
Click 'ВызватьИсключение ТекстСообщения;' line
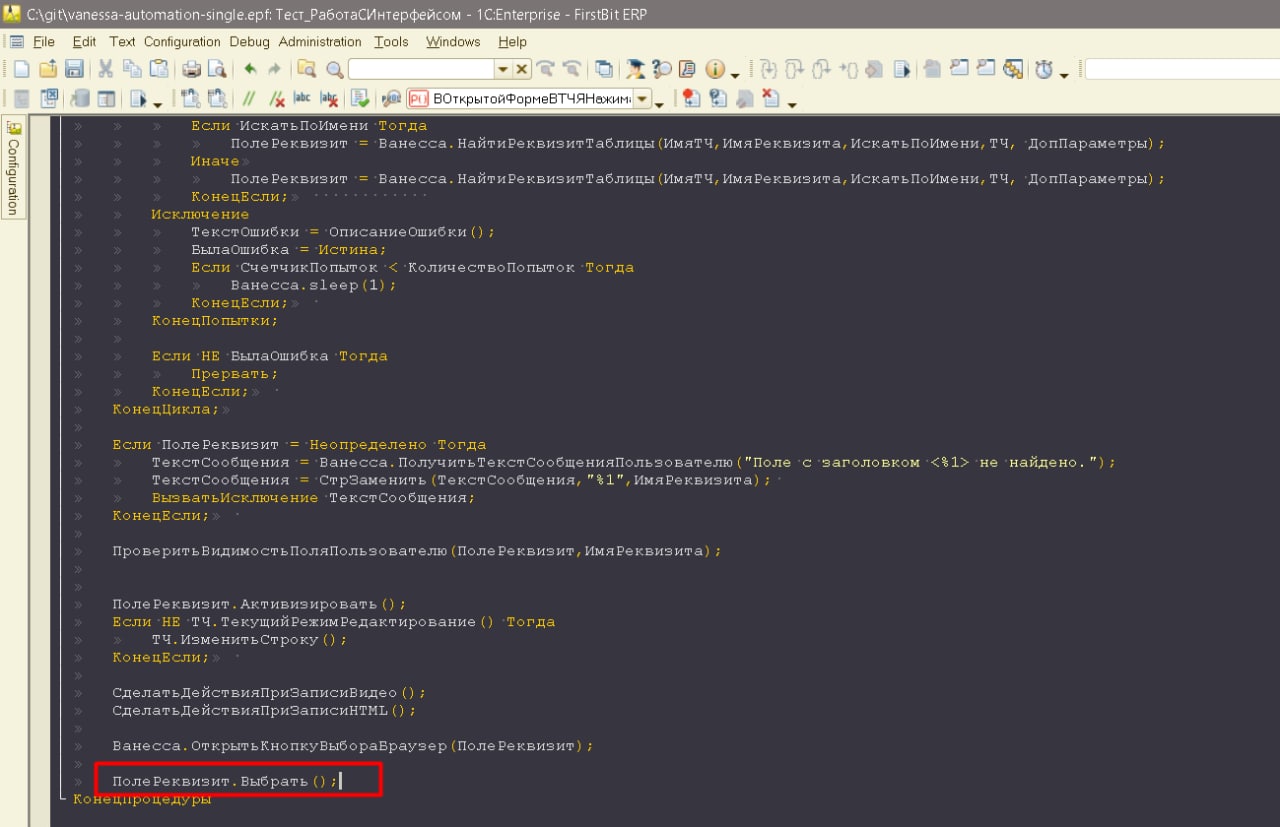[314, 497]
